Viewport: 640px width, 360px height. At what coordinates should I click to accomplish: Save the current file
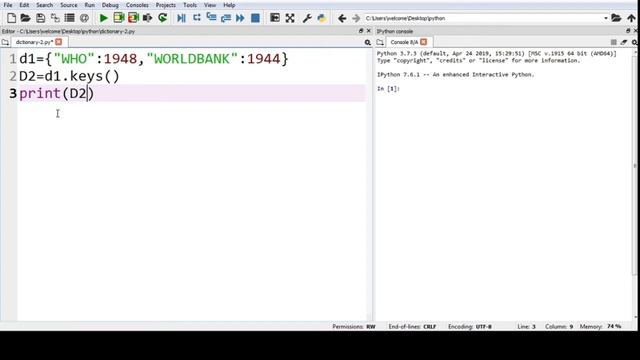[x=40, y=18]
